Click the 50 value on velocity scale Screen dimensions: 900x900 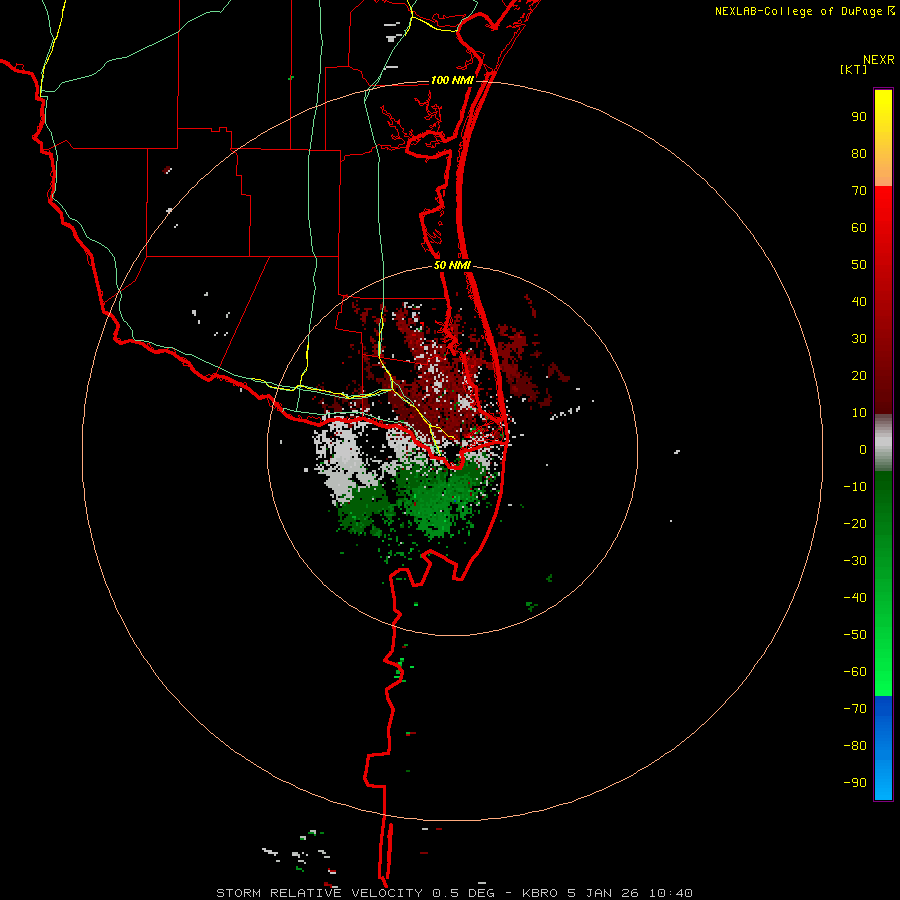pos(859,265)
